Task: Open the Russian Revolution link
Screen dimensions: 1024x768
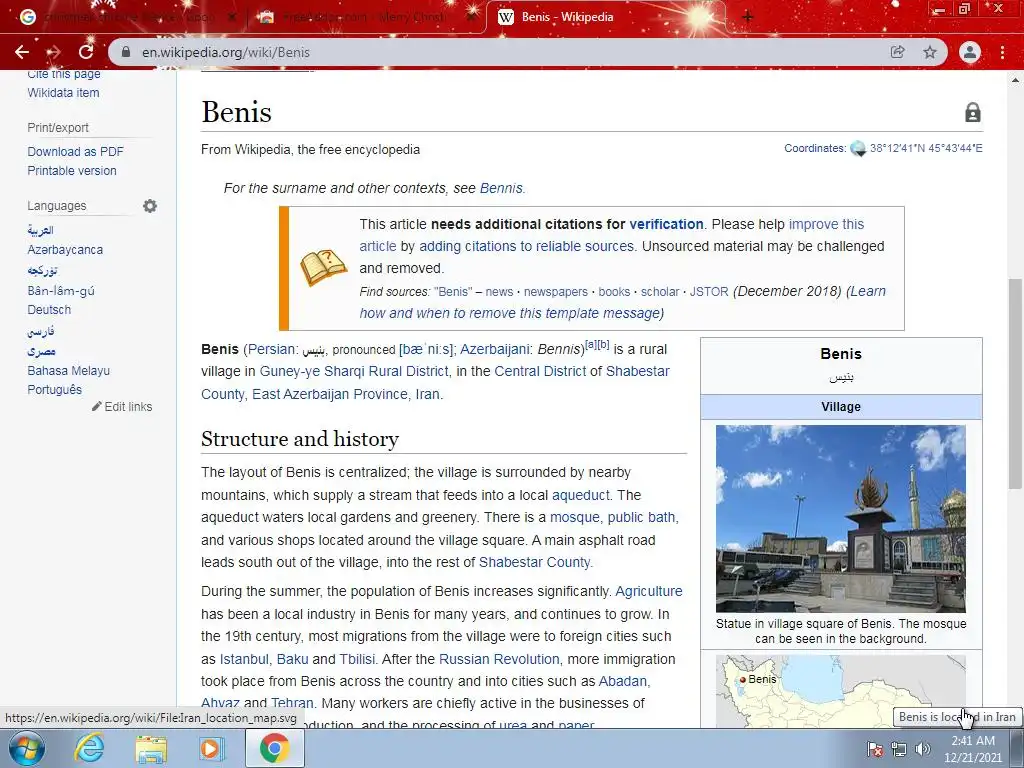Action: (x=499, y=659)
